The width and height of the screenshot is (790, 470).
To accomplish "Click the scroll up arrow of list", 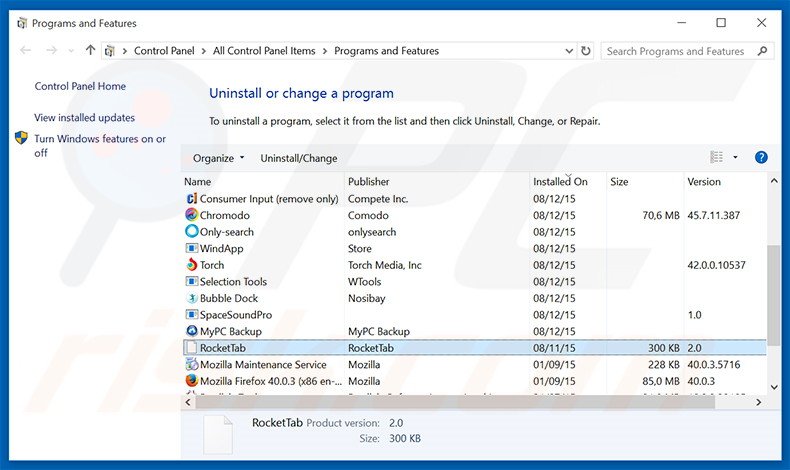I will tap(774, 180).
